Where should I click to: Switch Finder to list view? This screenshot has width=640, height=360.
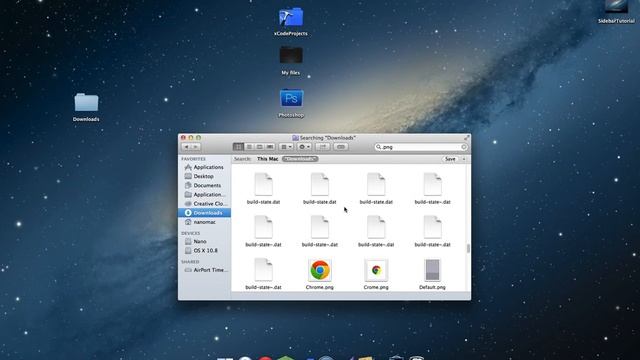coord(249,147)
